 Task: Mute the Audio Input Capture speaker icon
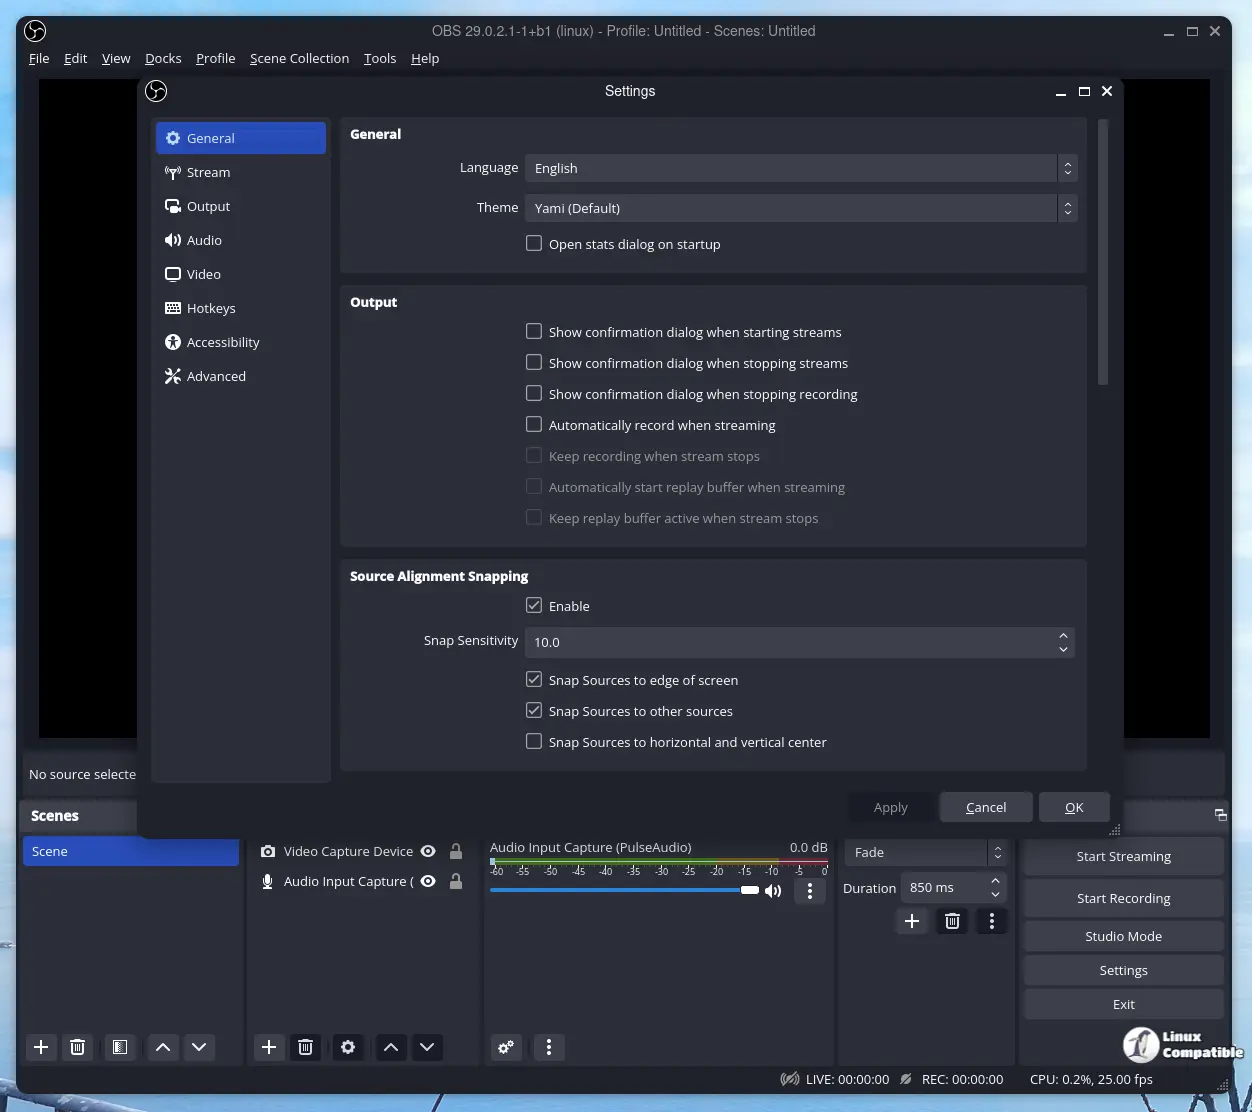773,891
